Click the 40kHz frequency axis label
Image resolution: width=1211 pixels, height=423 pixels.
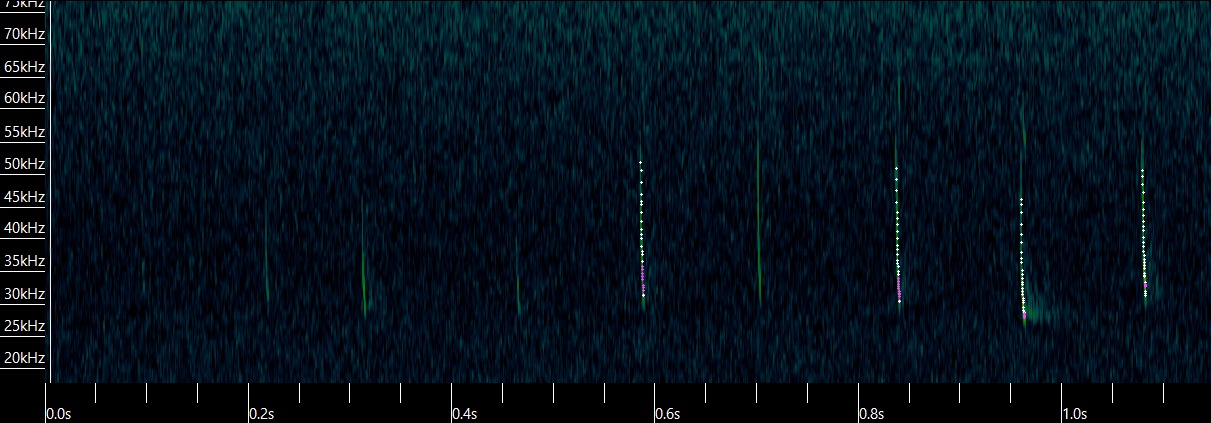(24, 228)
